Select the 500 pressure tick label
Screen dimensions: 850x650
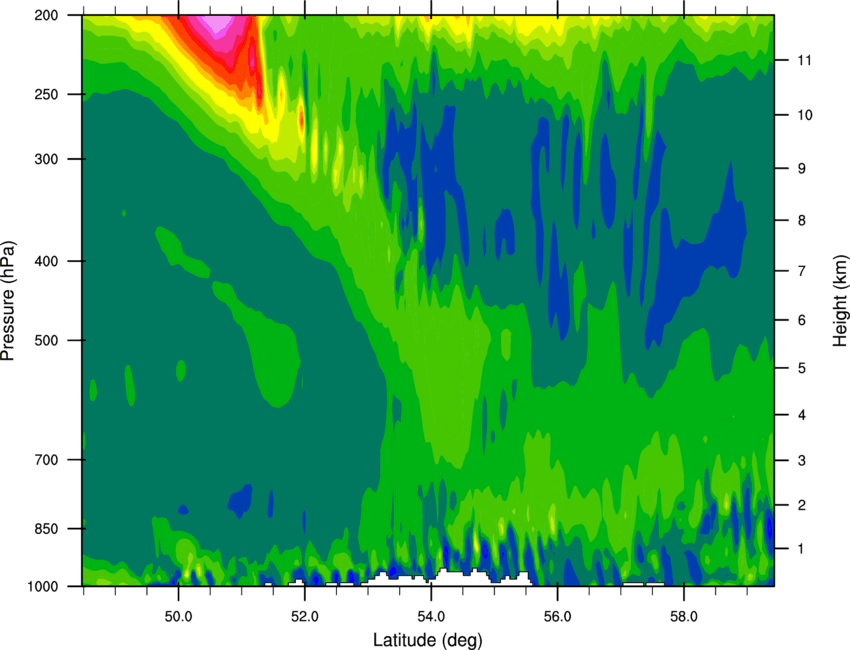[x=47, y=340]
